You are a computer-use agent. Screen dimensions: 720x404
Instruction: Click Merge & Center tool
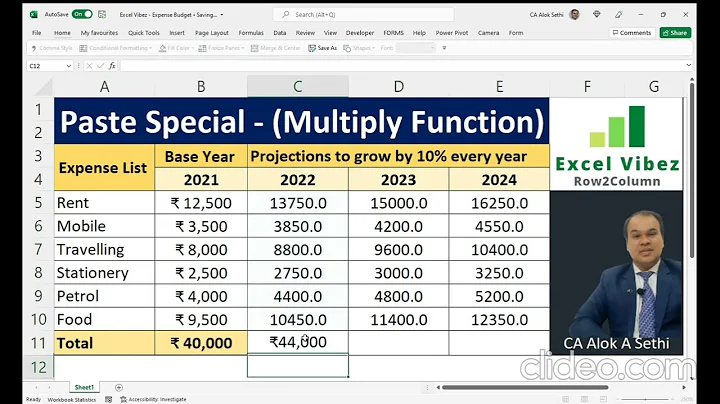coord(276,48)
